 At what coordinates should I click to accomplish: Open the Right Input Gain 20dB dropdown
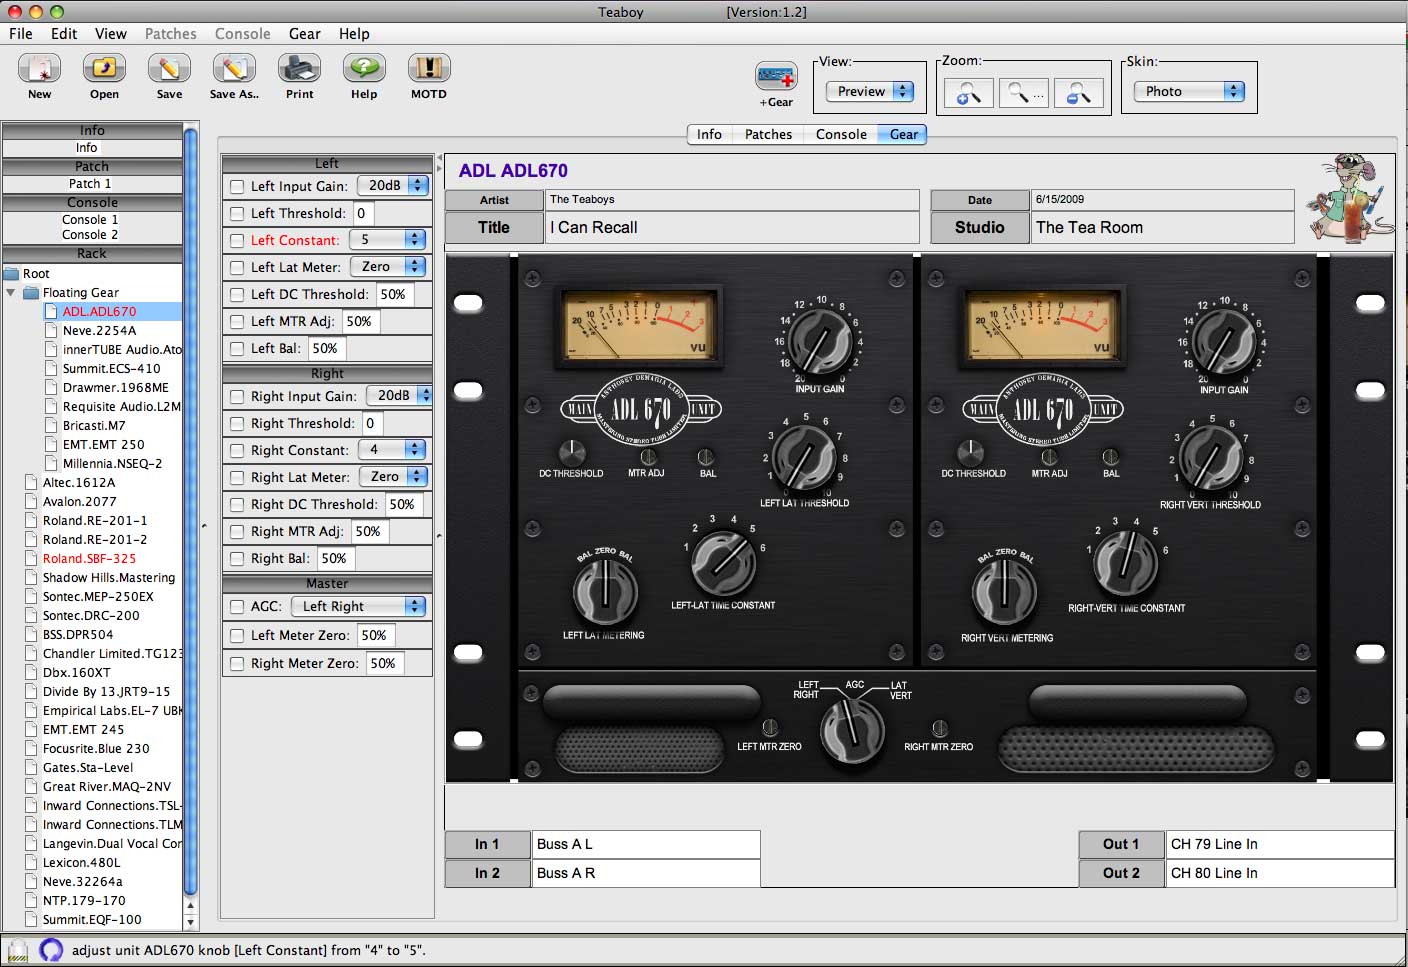pos(398,395)
